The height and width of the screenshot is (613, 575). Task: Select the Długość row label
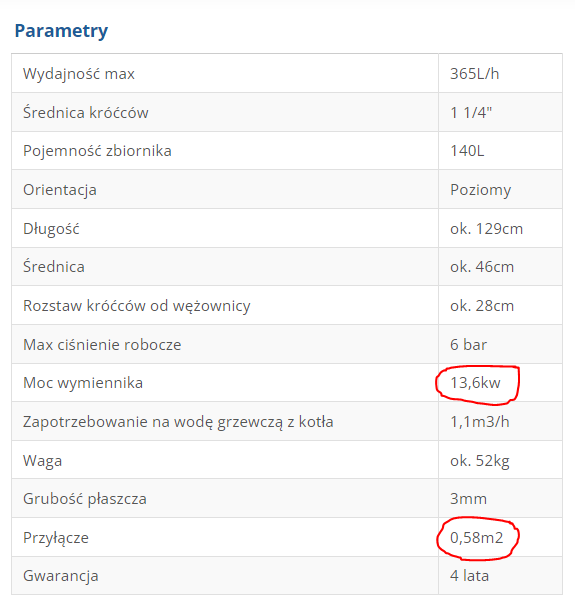(x=51, y=229)
